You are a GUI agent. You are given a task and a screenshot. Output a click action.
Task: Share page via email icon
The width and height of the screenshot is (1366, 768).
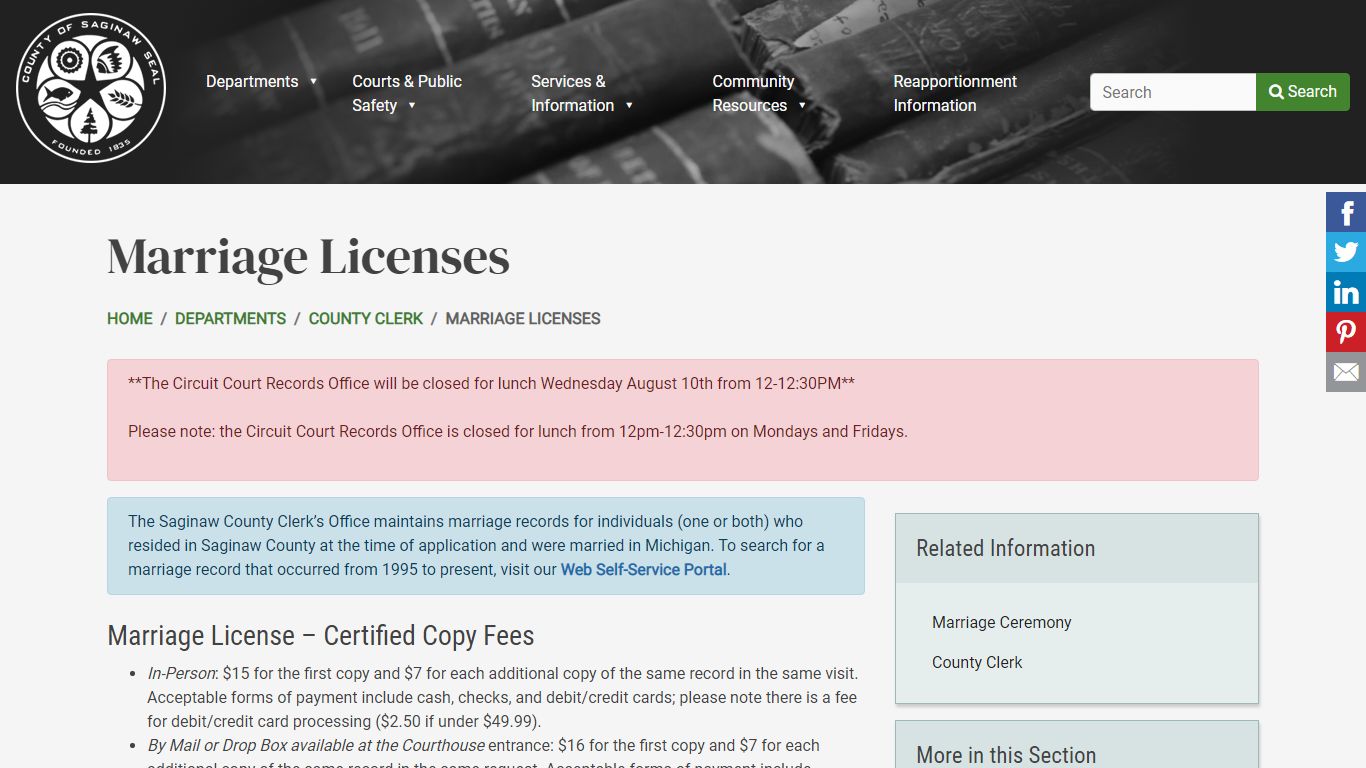coord(1346,372)
